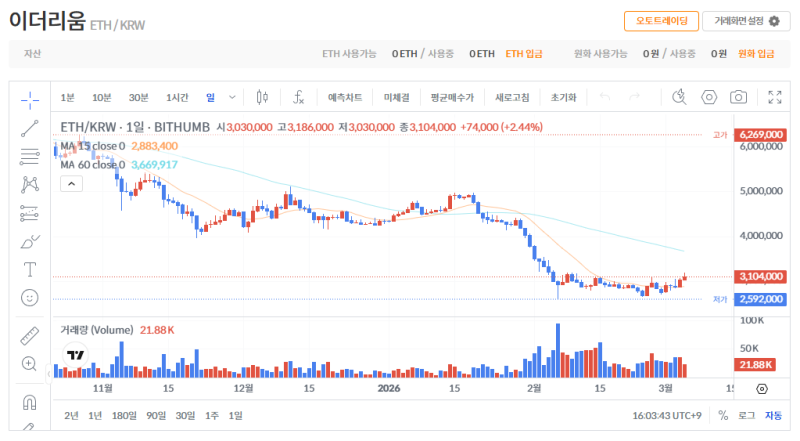This screenshot has width=800, height=441.
Task: Click the 2,592,000 low price label
Action: [x=761, y=299]
